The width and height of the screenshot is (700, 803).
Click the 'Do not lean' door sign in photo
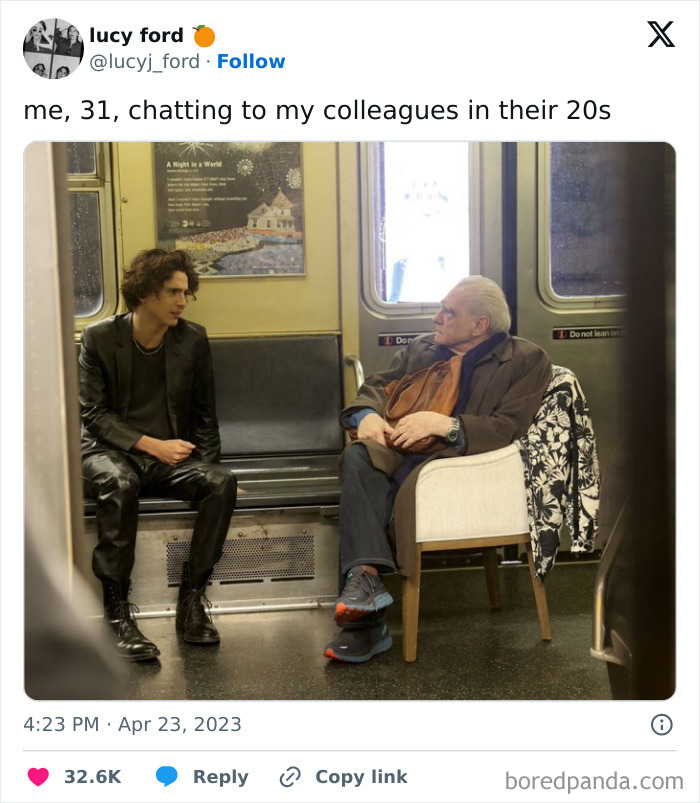589,334
